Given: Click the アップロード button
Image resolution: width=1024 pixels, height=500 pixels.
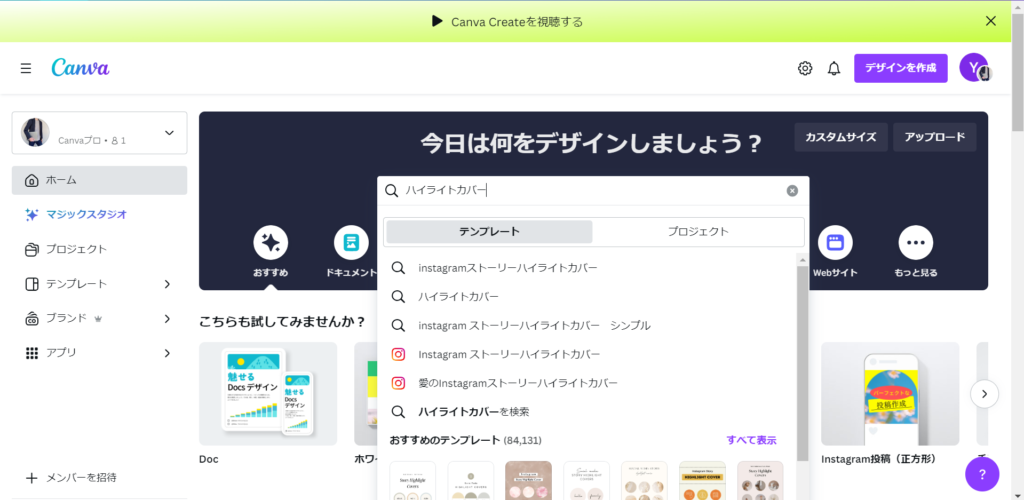Looking at the screenshot, I should [x=935, y=137].
